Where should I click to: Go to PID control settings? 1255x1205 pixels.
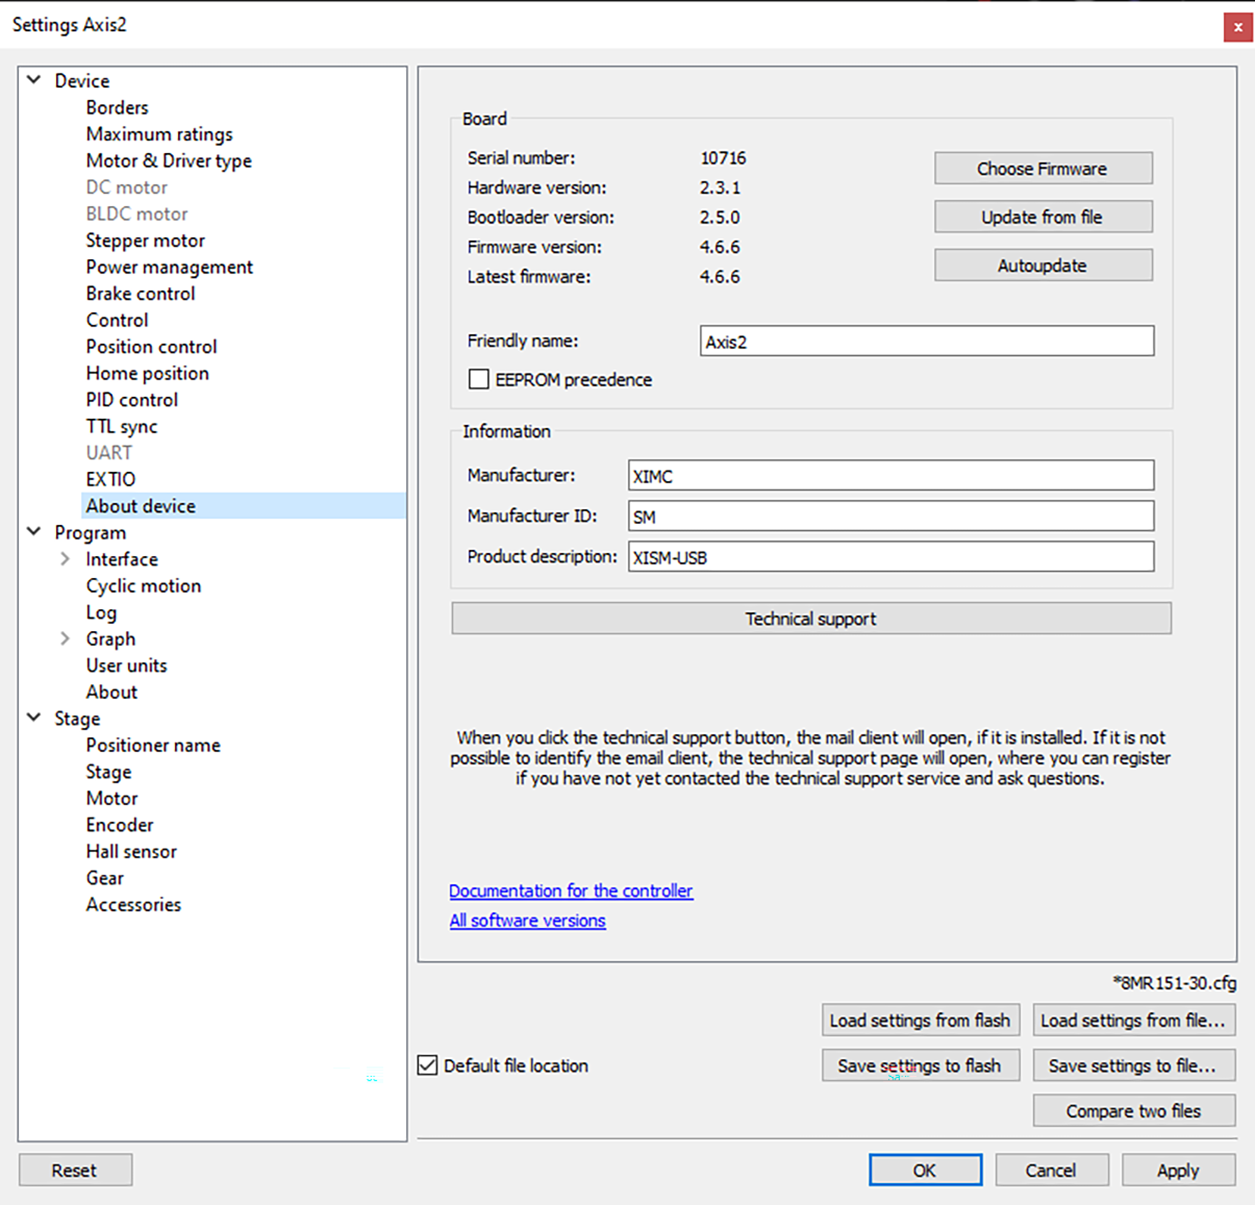tap(132, 400)
